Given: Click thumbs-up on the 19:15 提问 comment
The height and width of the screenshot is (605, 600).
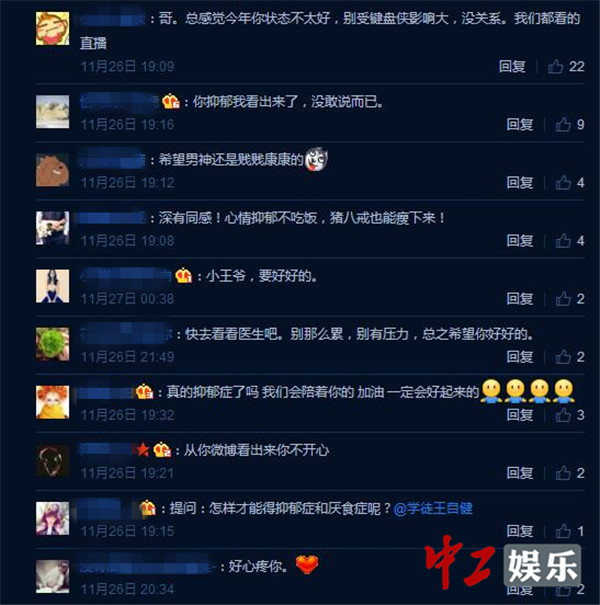Looking at the screenshot, I should point(563,531).
